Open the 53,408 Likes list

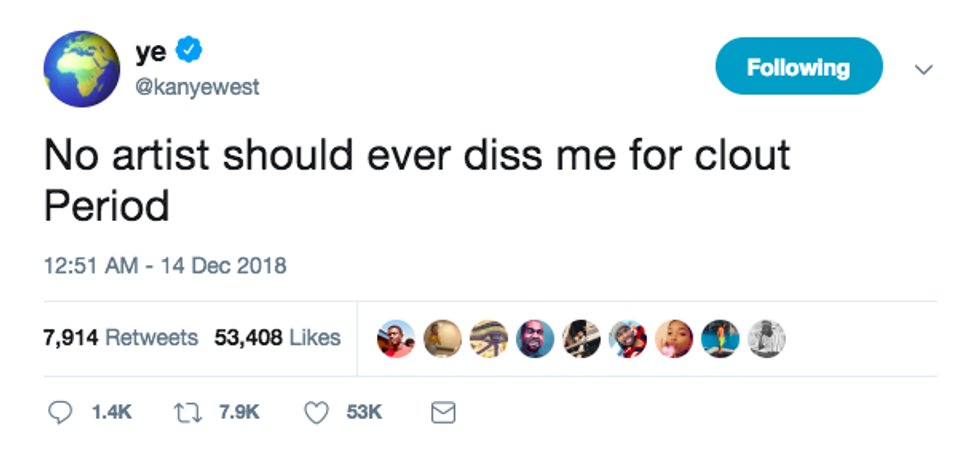click(x=277, y=338)
